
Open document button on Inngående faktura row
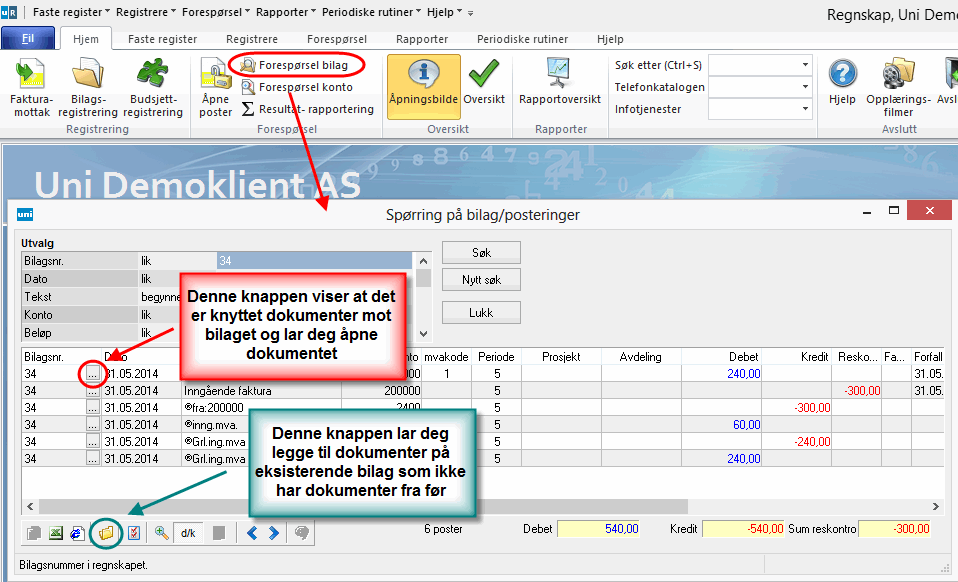(92, 390)
